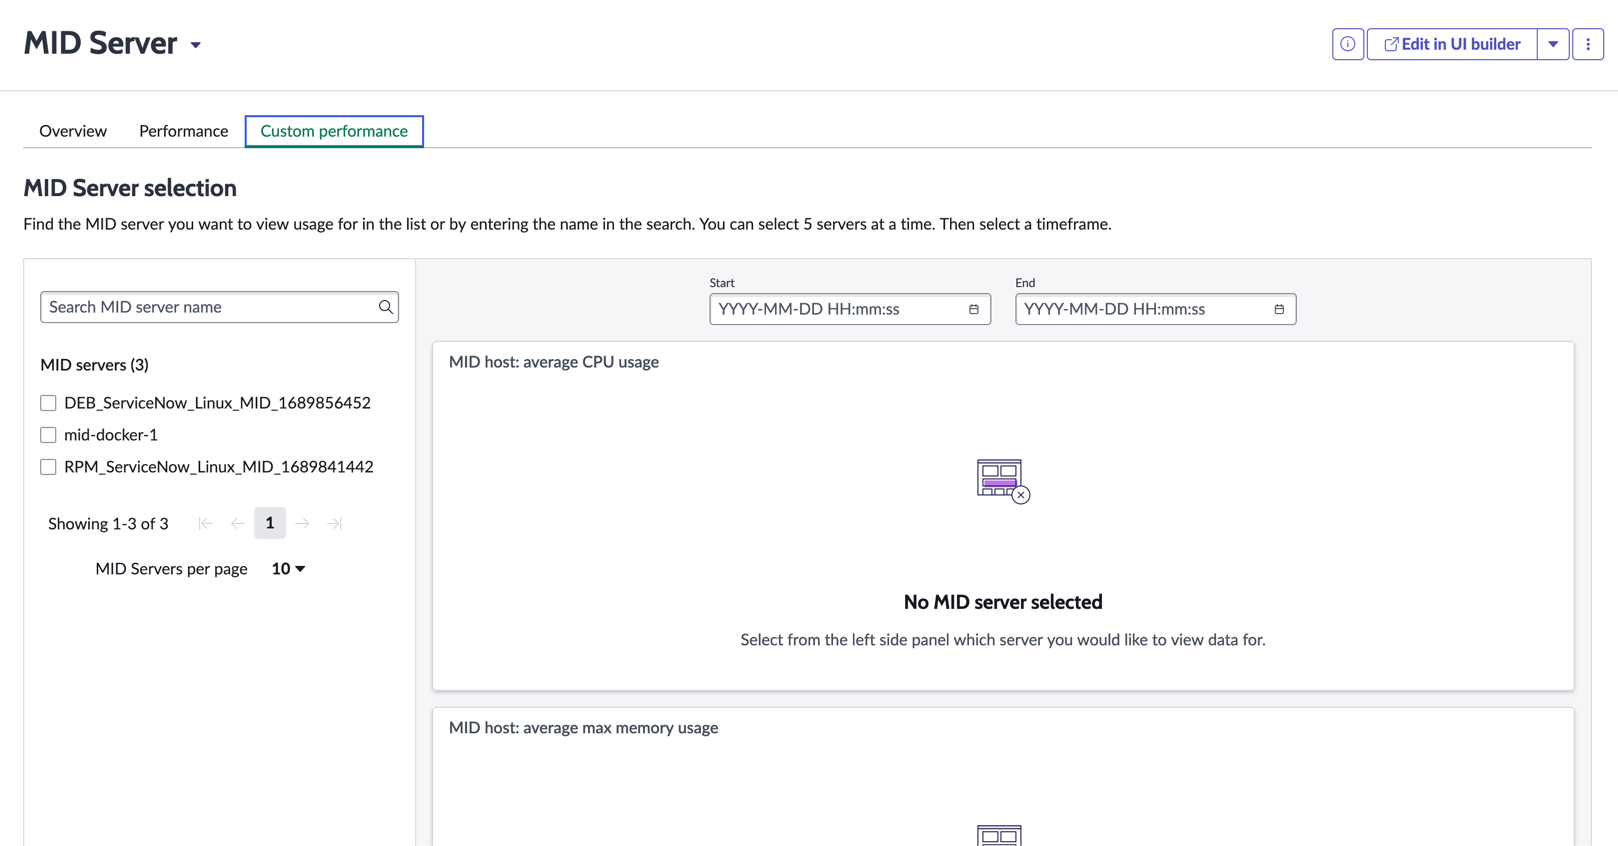Screen dimensions: 1618x846
Task: Click the info icon button
Action: click(1347, 44)
